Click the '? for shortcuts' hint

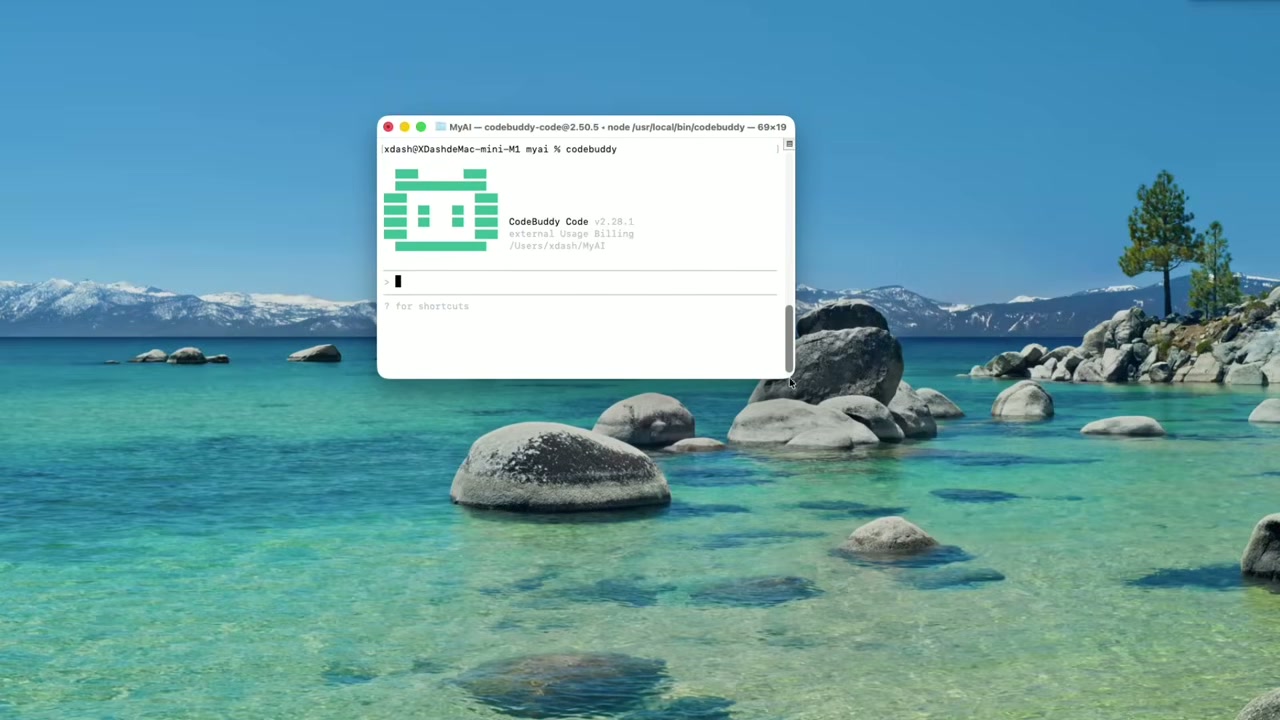tap(427, 306)
